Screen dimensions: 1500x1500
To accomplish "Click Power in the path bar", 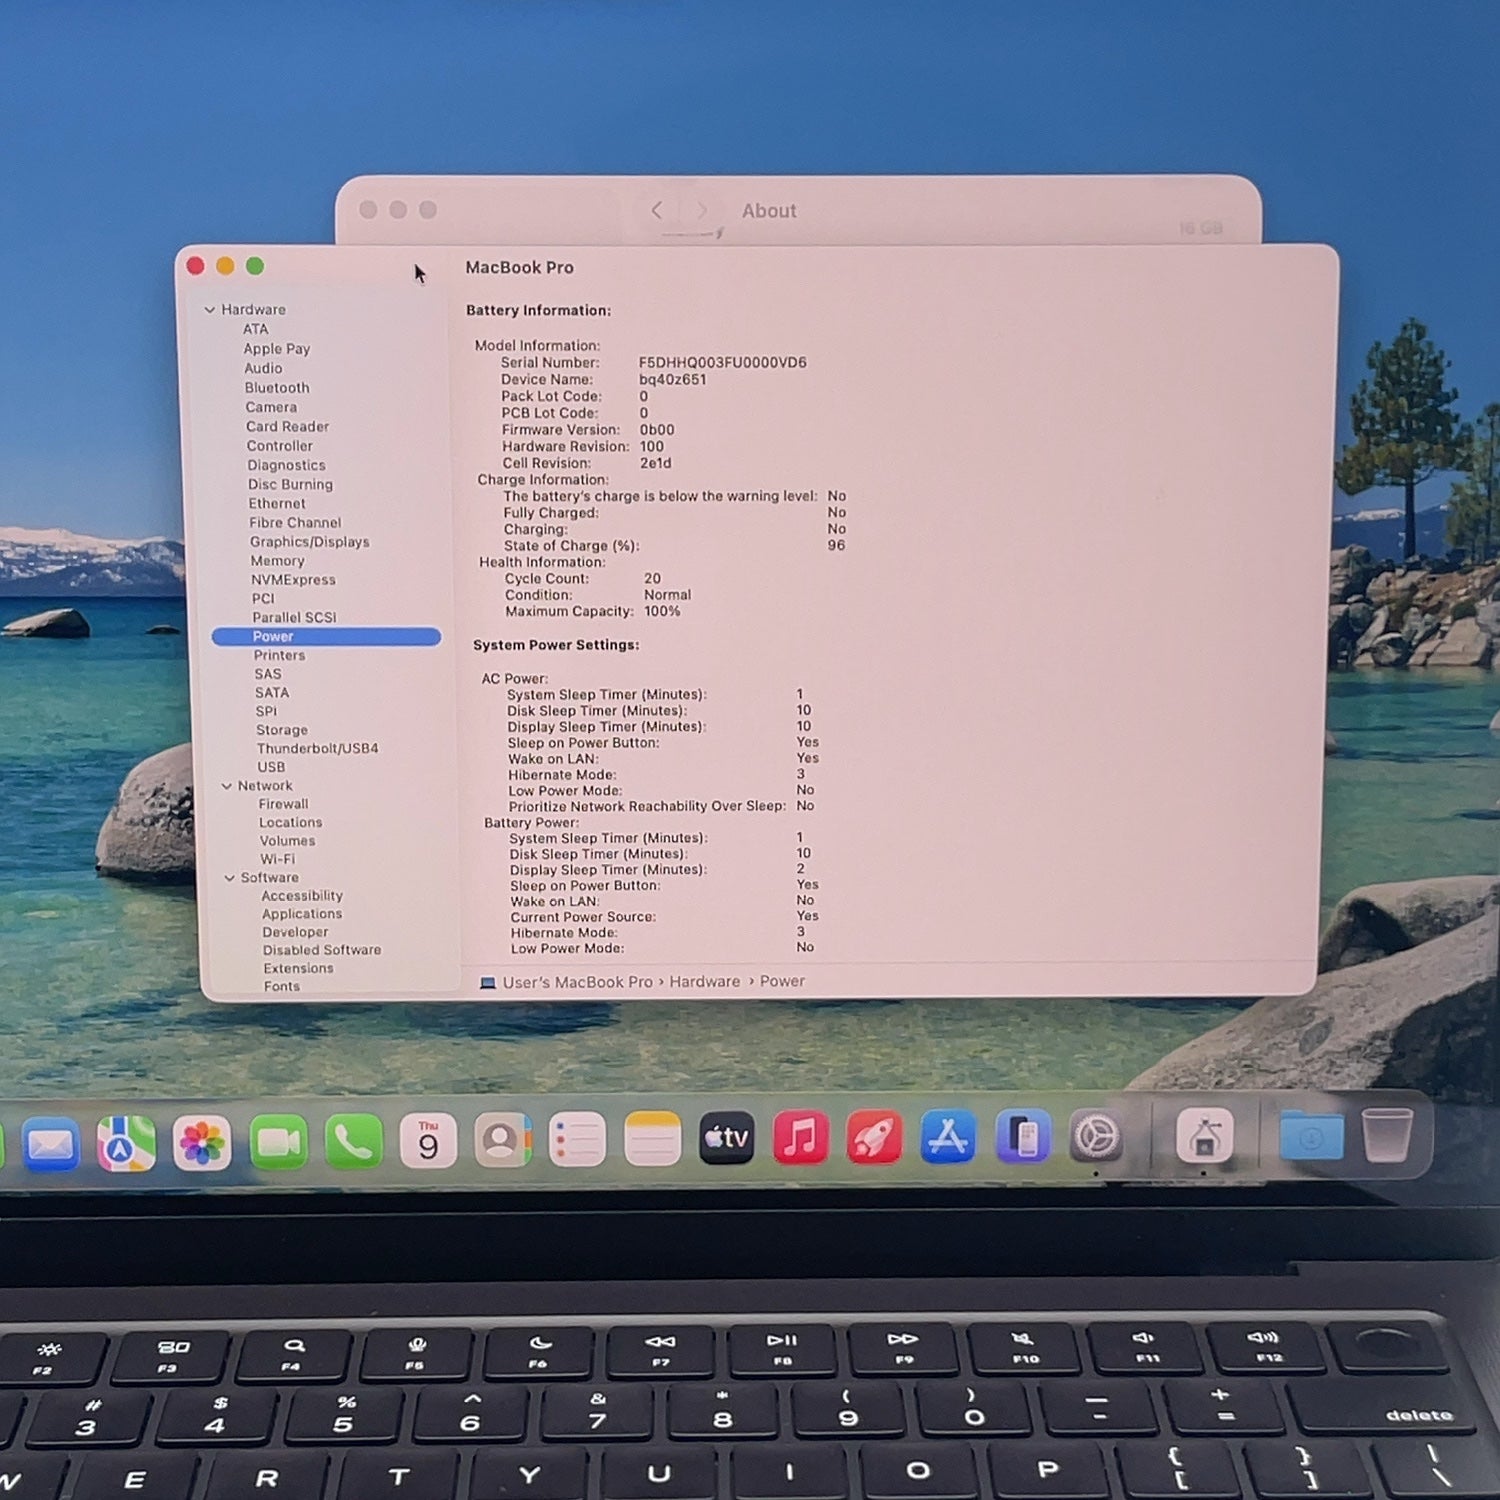I will (782, 981).
